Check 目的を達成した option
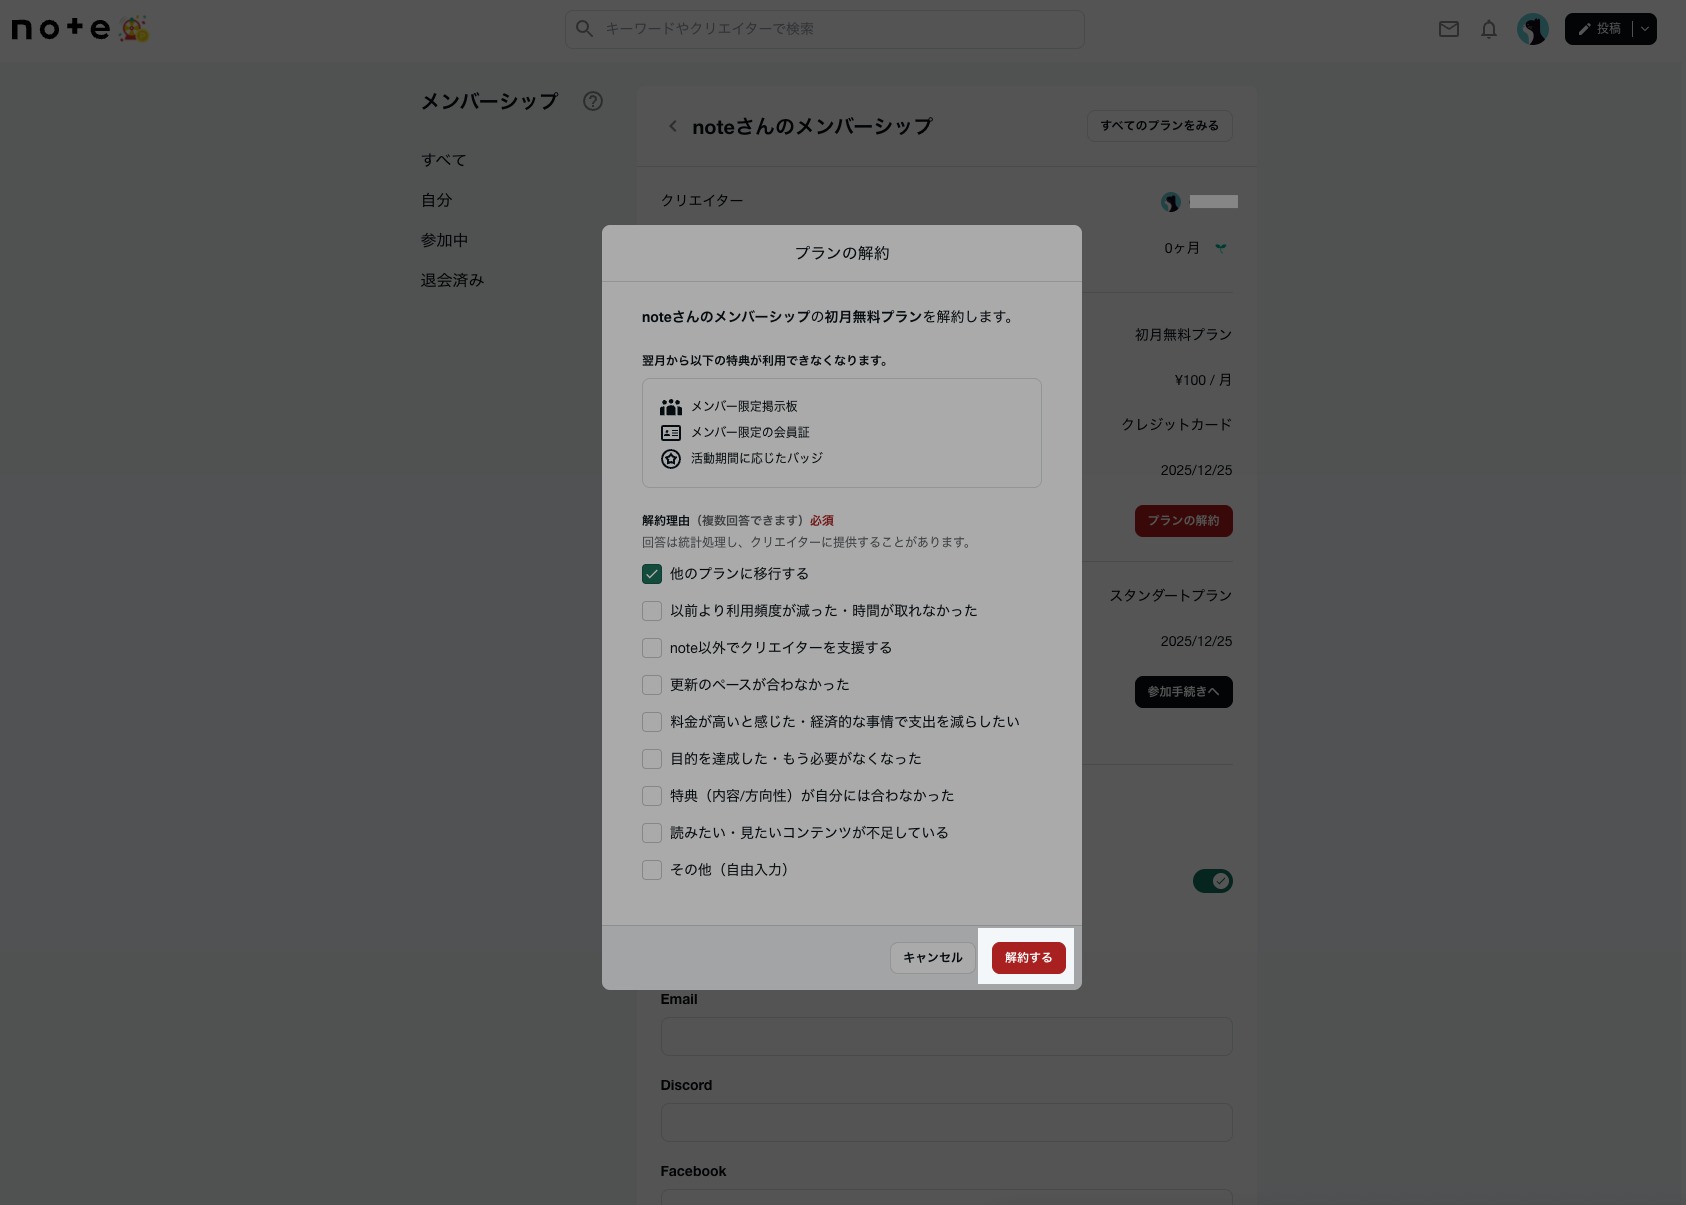The image size is (1686, 1205). tap(652, 759)
